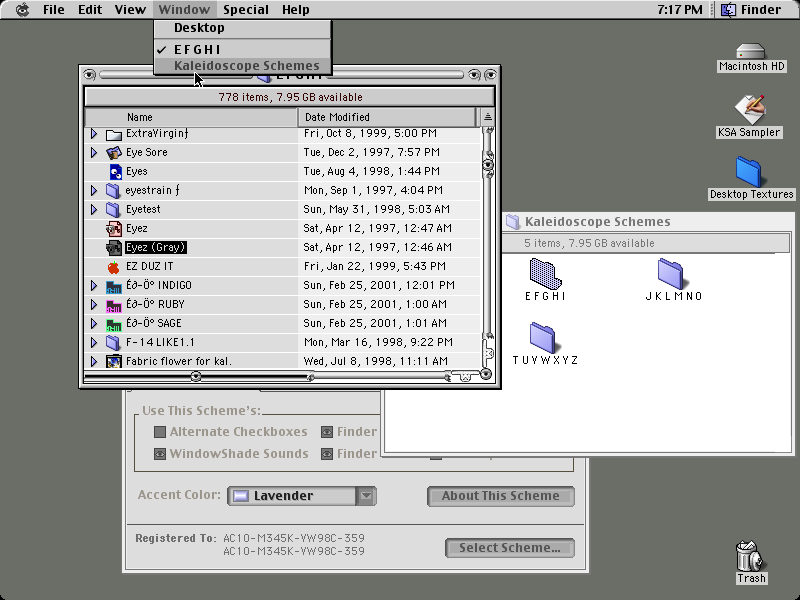This screenshot has height=600, width=800.
Task: Expand the ExtraVirgin folder disclosure triangle
Action: [x=94, y=134]
